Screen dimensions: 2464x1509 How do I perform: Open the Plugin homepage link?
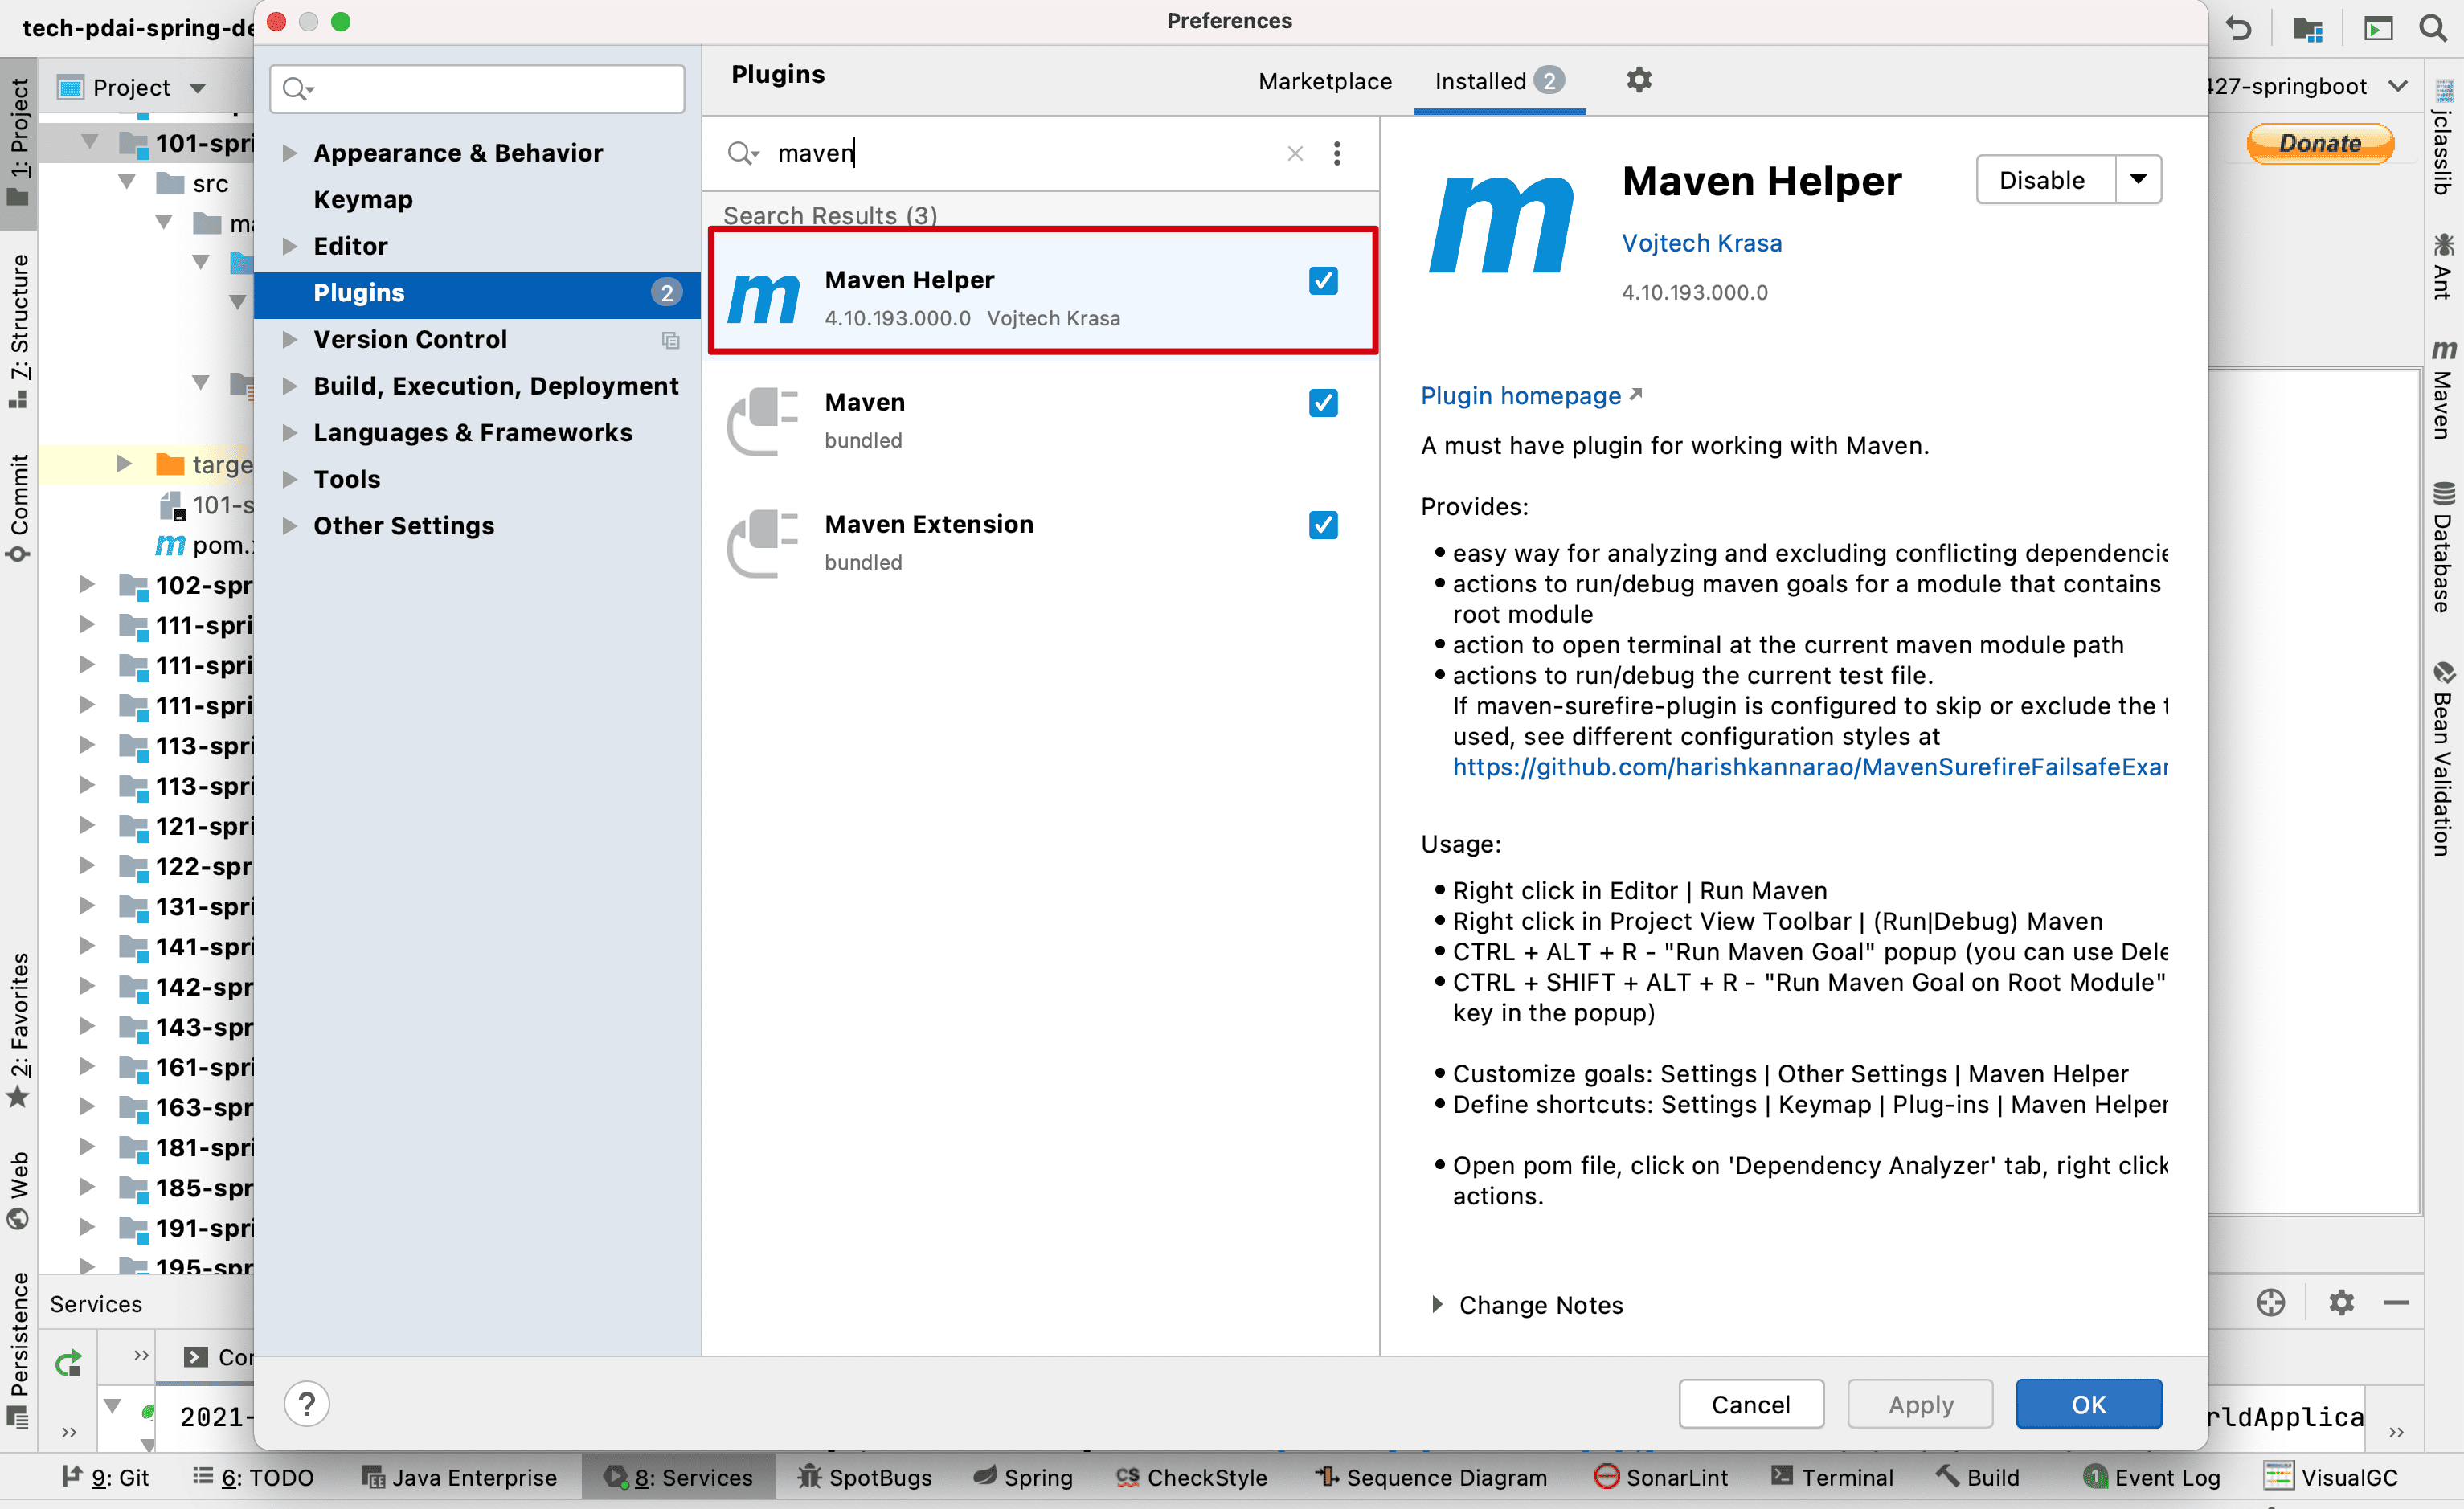pyautogui.click(x=1521, y=396)
